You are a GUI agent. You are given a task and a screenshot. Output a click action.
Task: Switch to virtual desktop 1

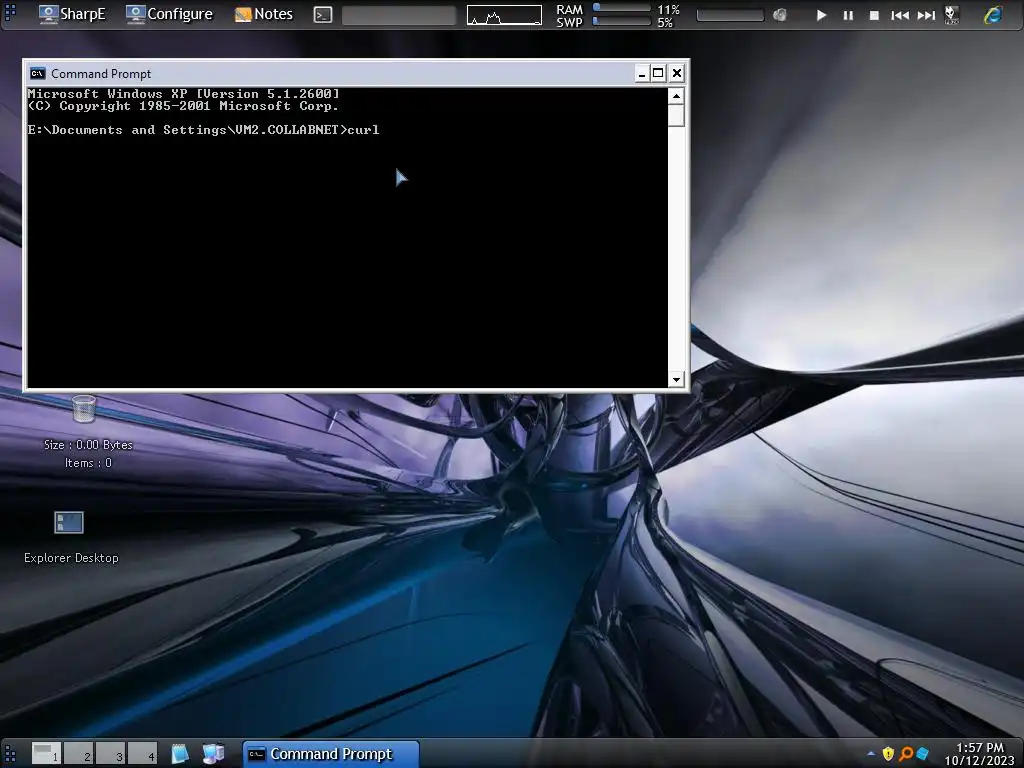[x=46, y=753]
